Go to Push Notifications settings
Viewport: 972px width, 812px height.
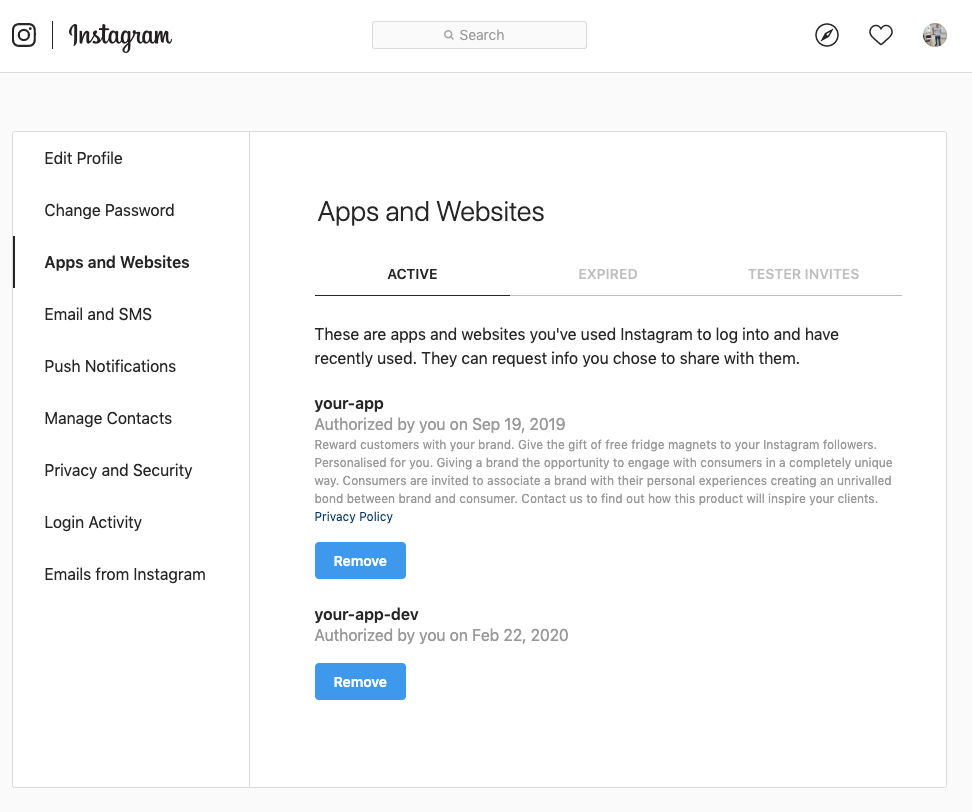[x=110, y=366]
